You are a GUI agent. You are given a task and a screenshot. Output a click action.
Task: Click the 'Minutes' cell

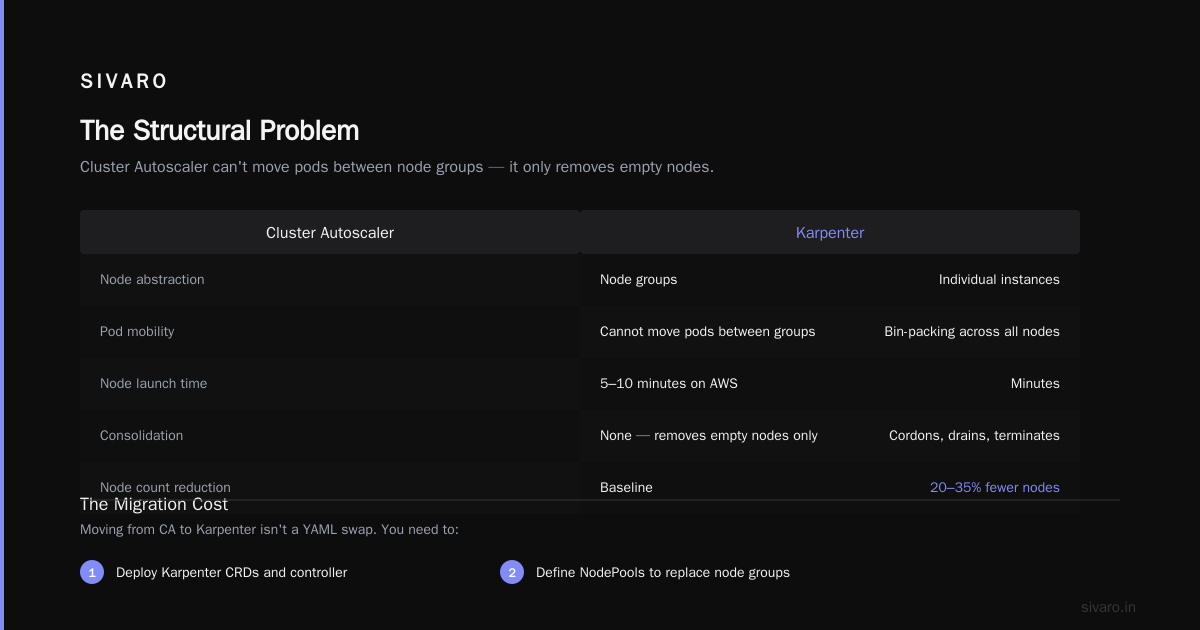[1035, 384]
